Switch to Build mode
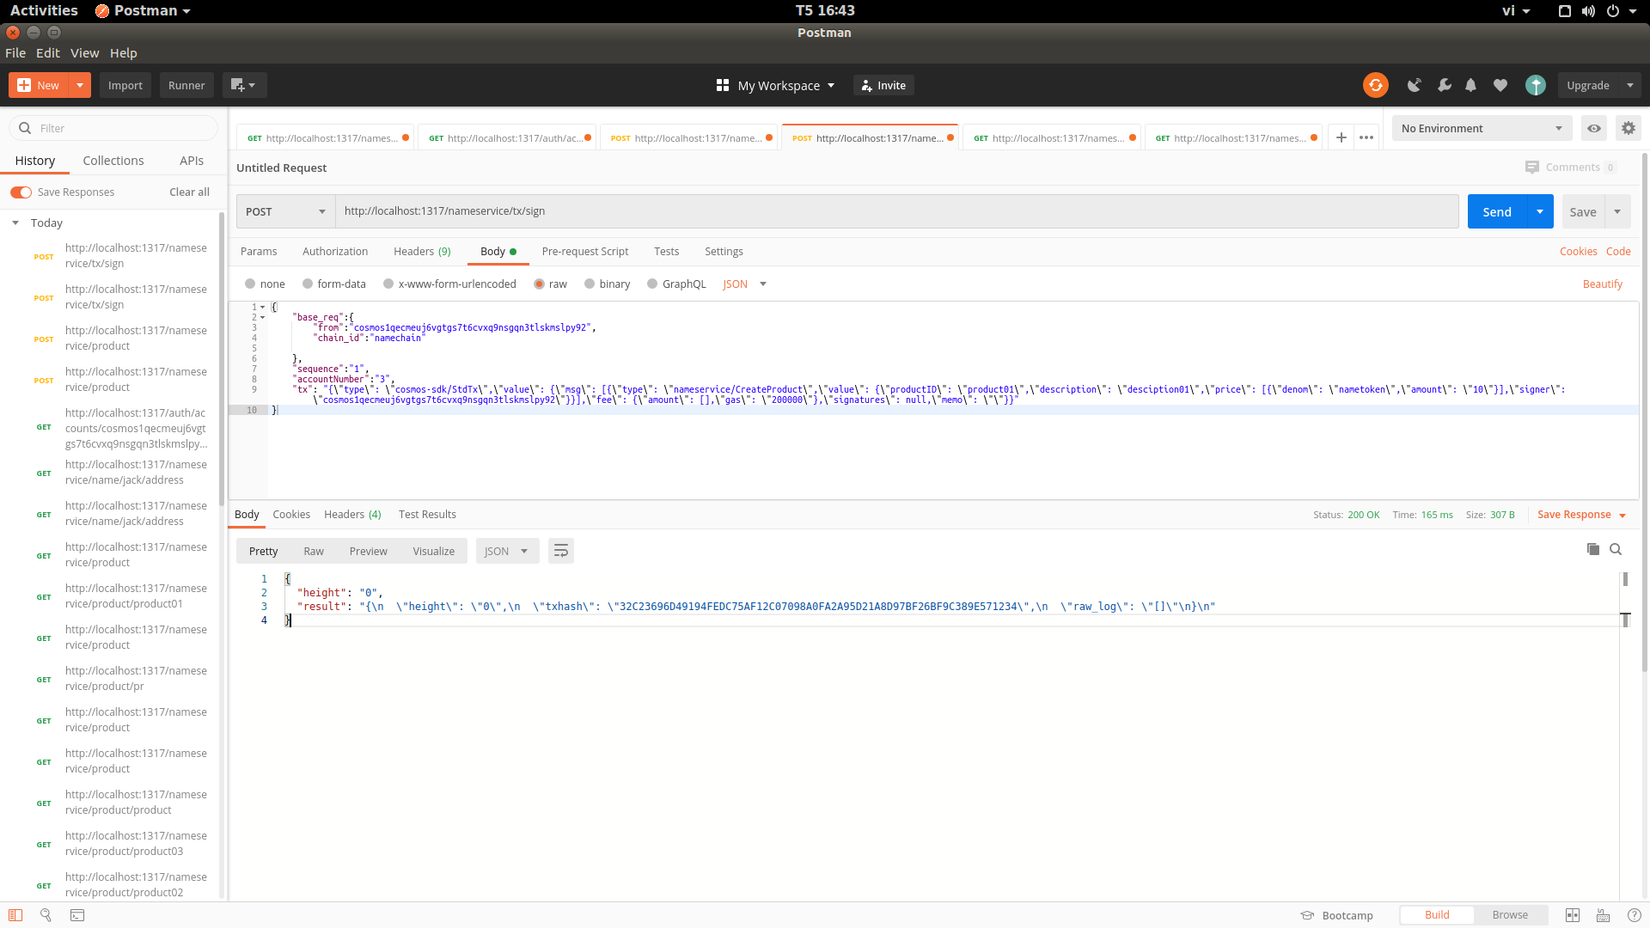Image resolution: width=1650 pixels, height=928 pixels. (1437, 915)
